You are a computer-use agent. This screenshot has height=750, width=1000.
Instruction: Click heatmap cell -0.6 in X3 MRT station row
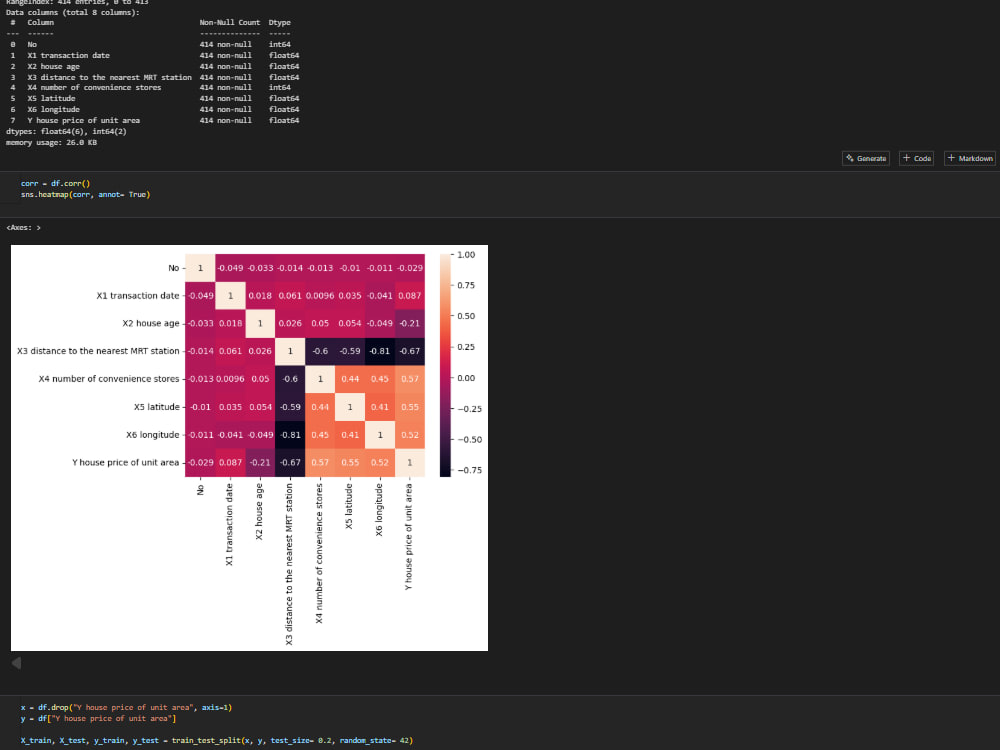(x=320, y=351)
